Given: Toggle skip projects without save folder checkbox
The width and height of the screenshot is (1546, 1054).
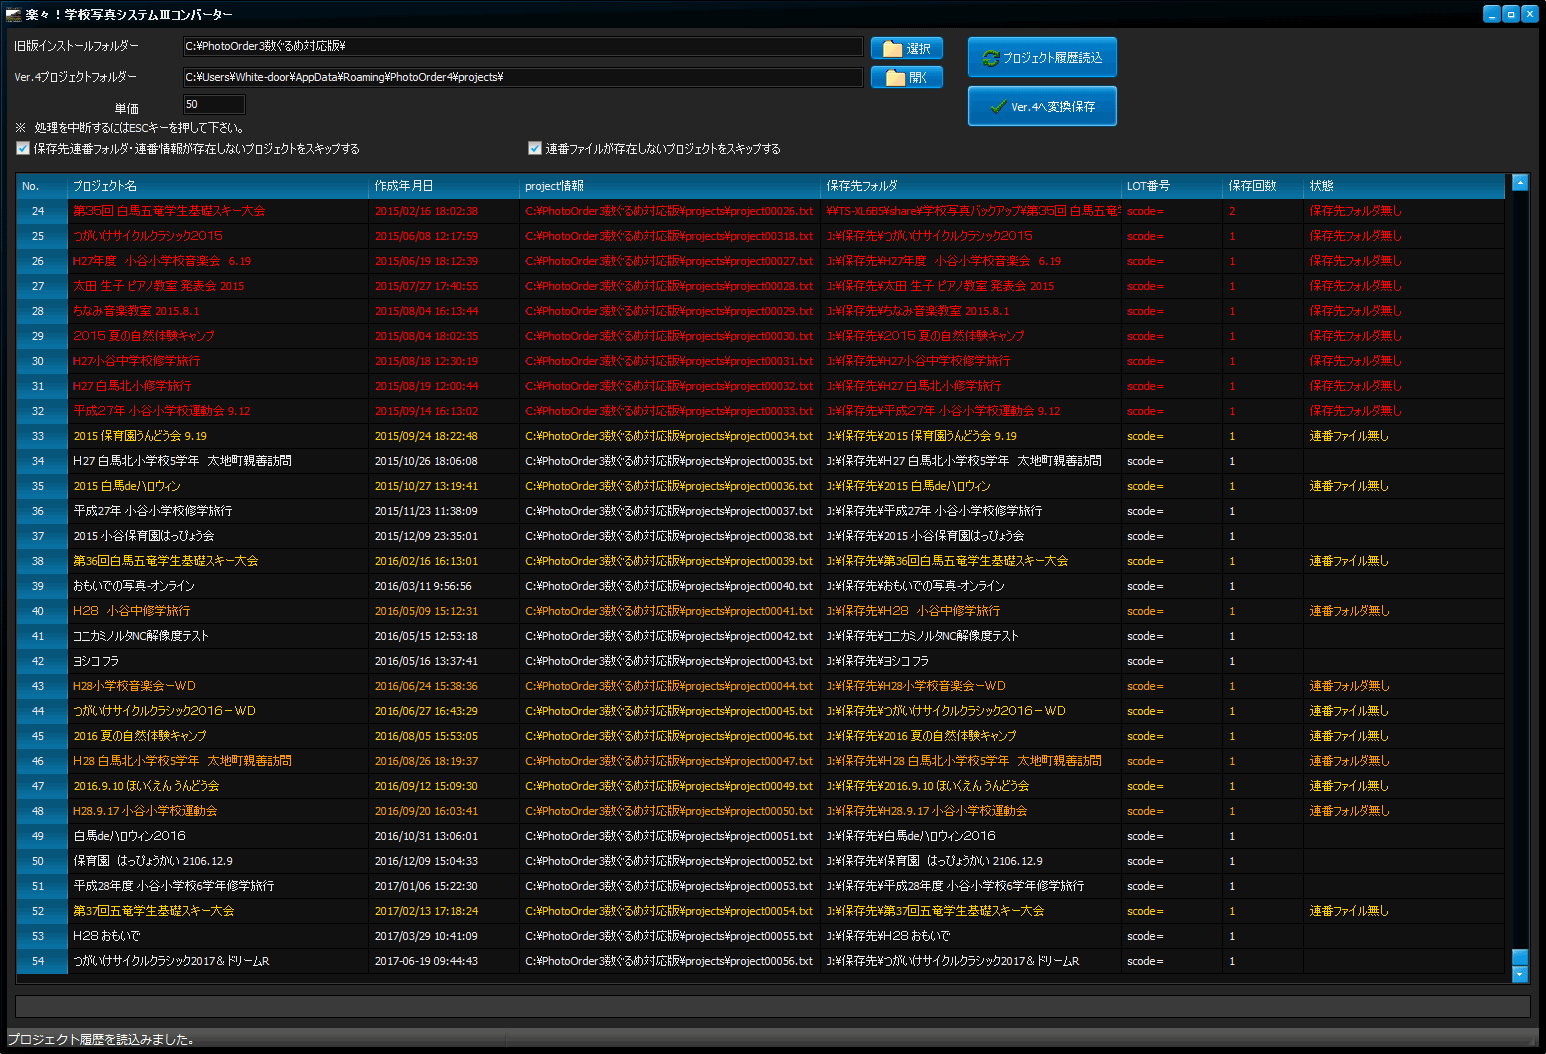Looking at the screenshot, I should (x=23, y=148).
